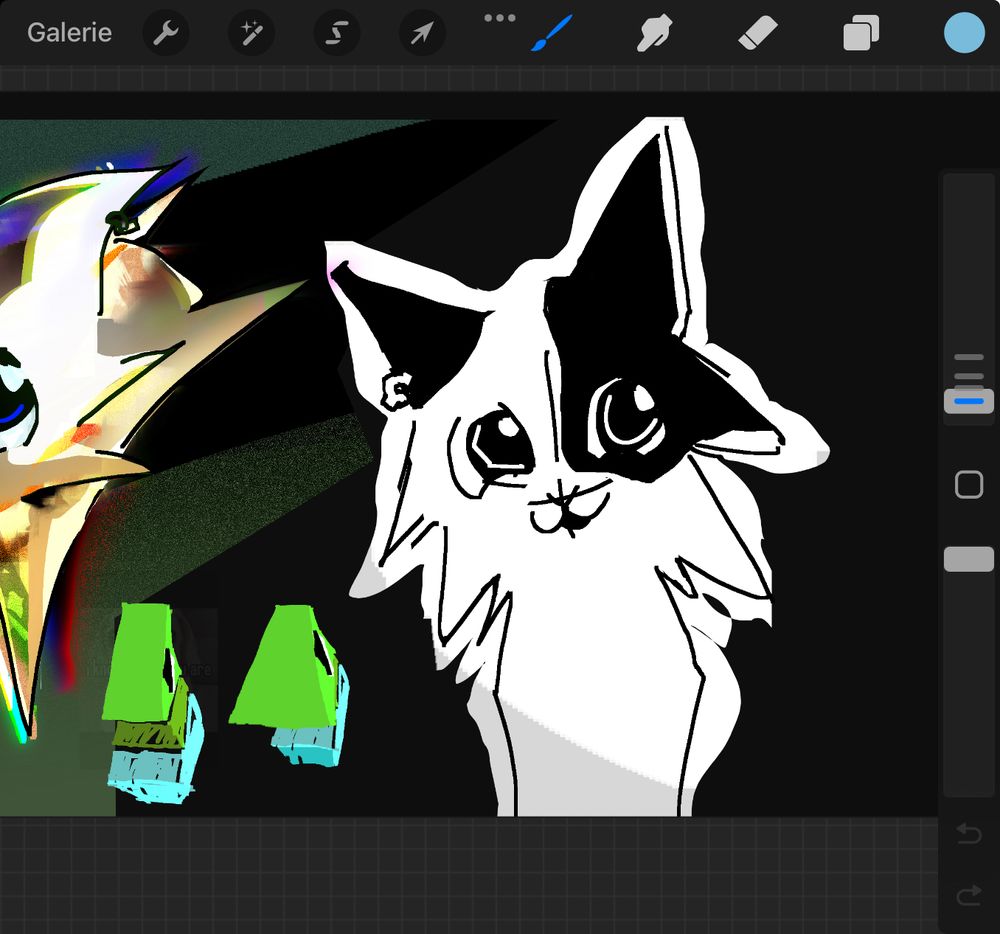Tap the three dots at top center

pyautogui.click(x=500, y=18)
